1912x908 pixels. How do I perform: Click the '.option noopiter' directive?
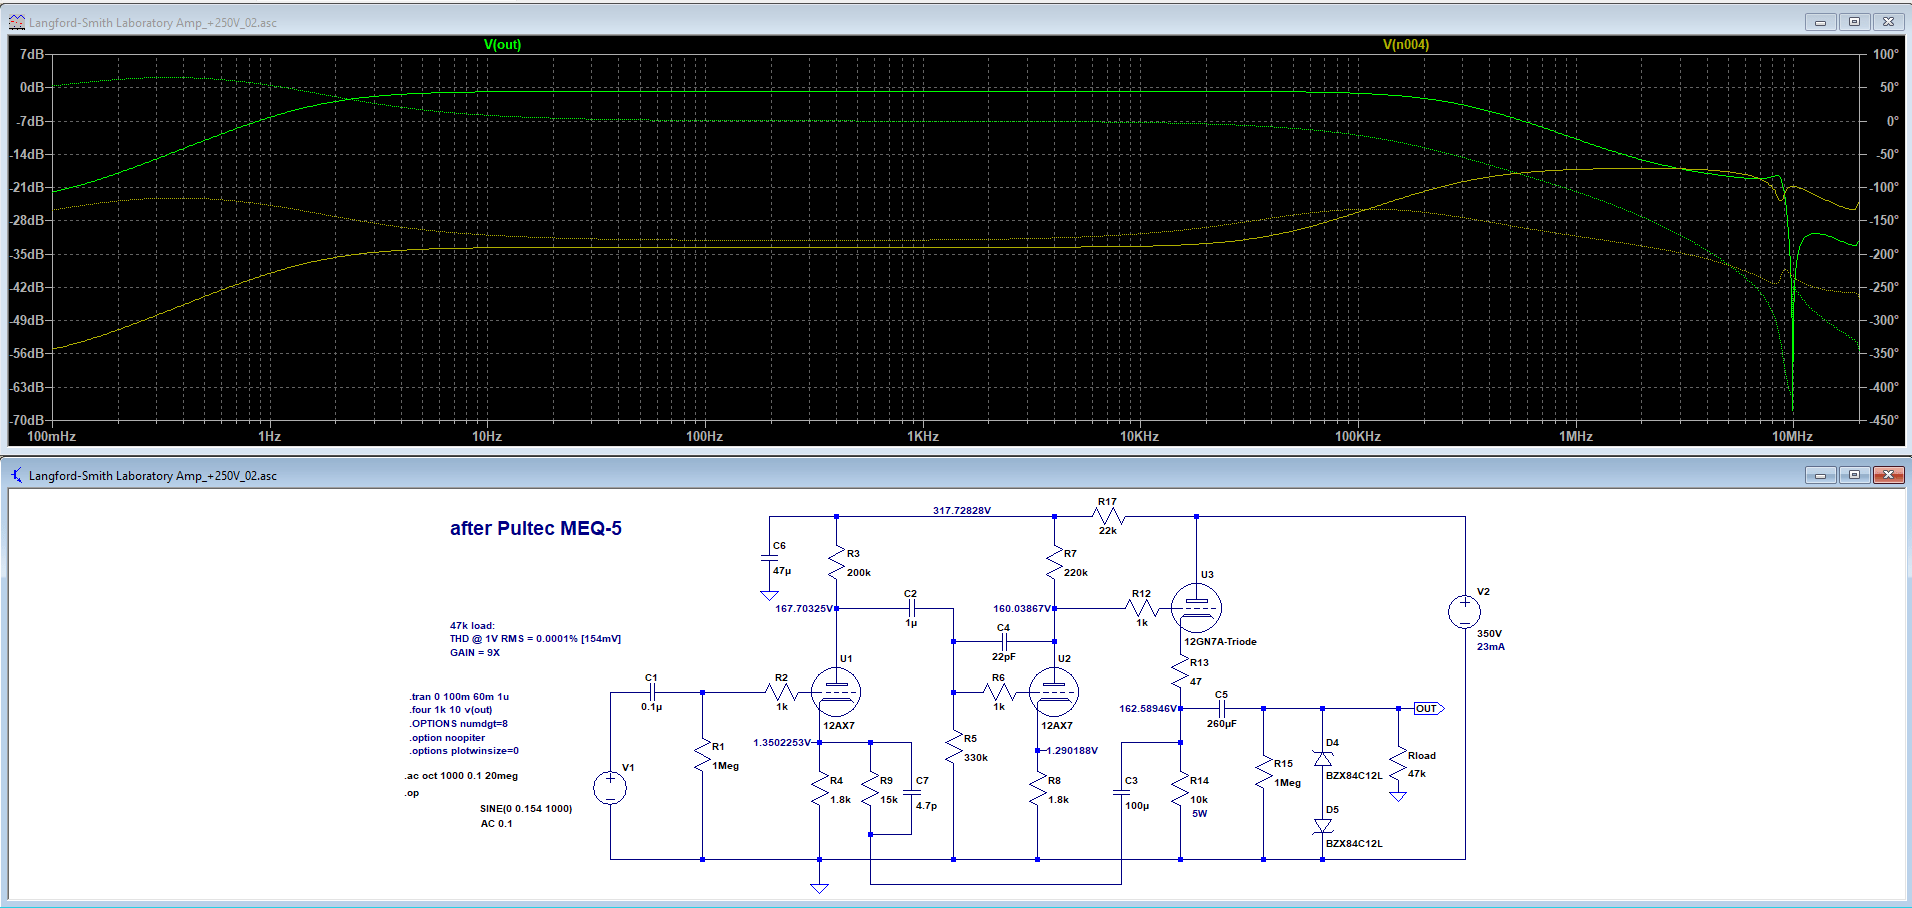[447, 738]
